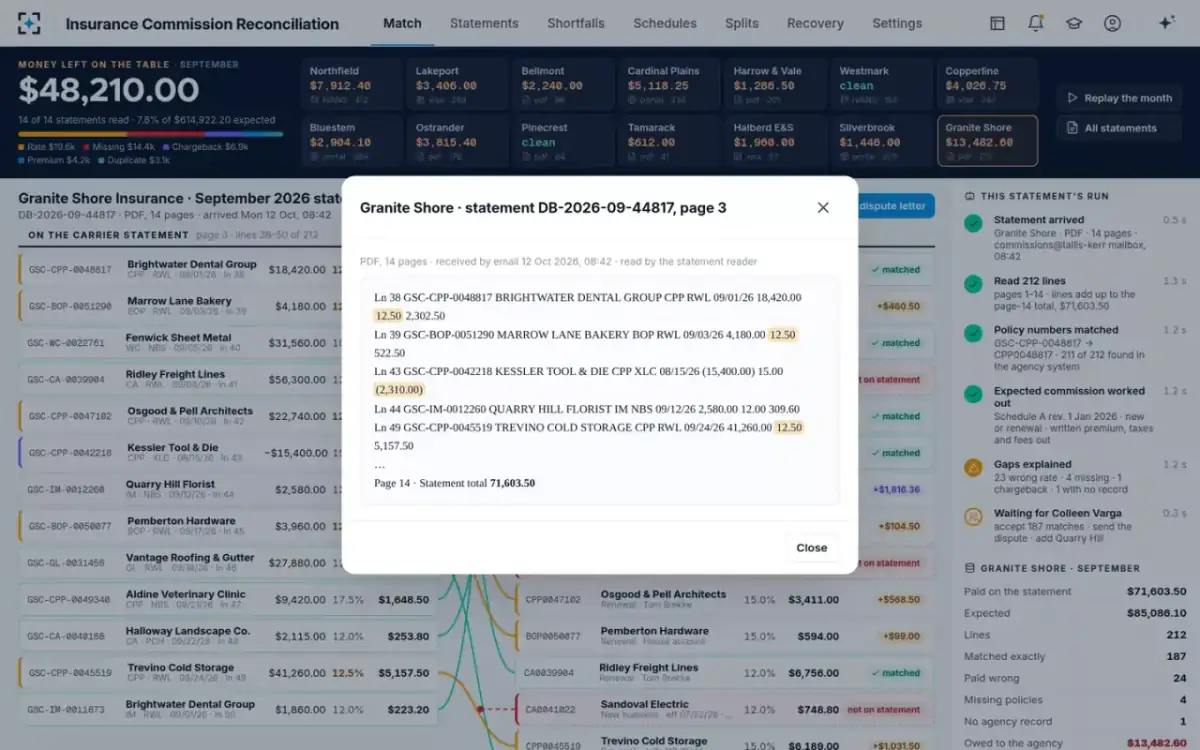Select the Granite Shore carrier card

click(x=987, y=141)
